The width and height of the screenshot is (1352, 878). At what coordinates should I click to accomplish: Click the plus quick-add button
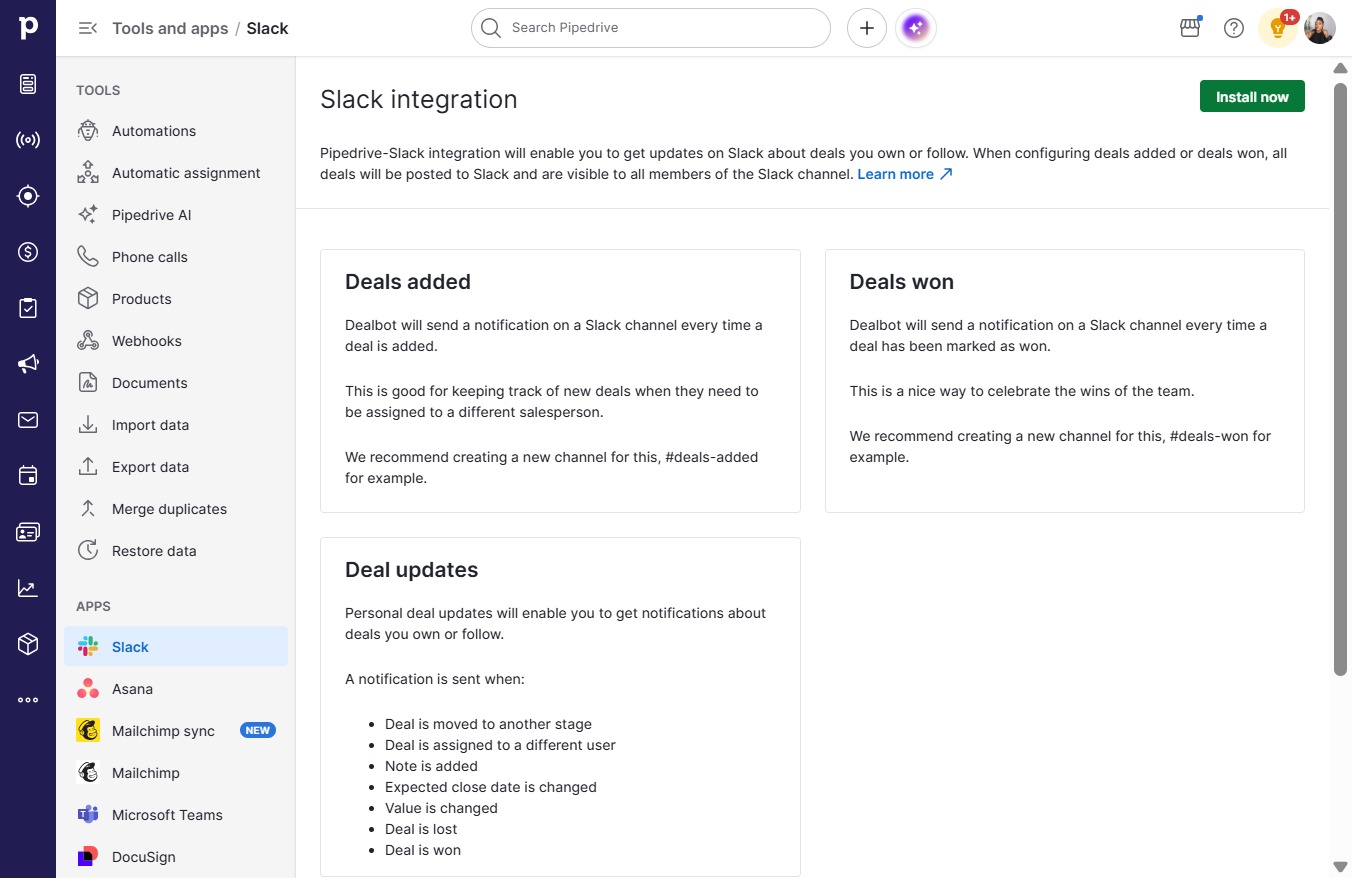click(x=867, y=28)
